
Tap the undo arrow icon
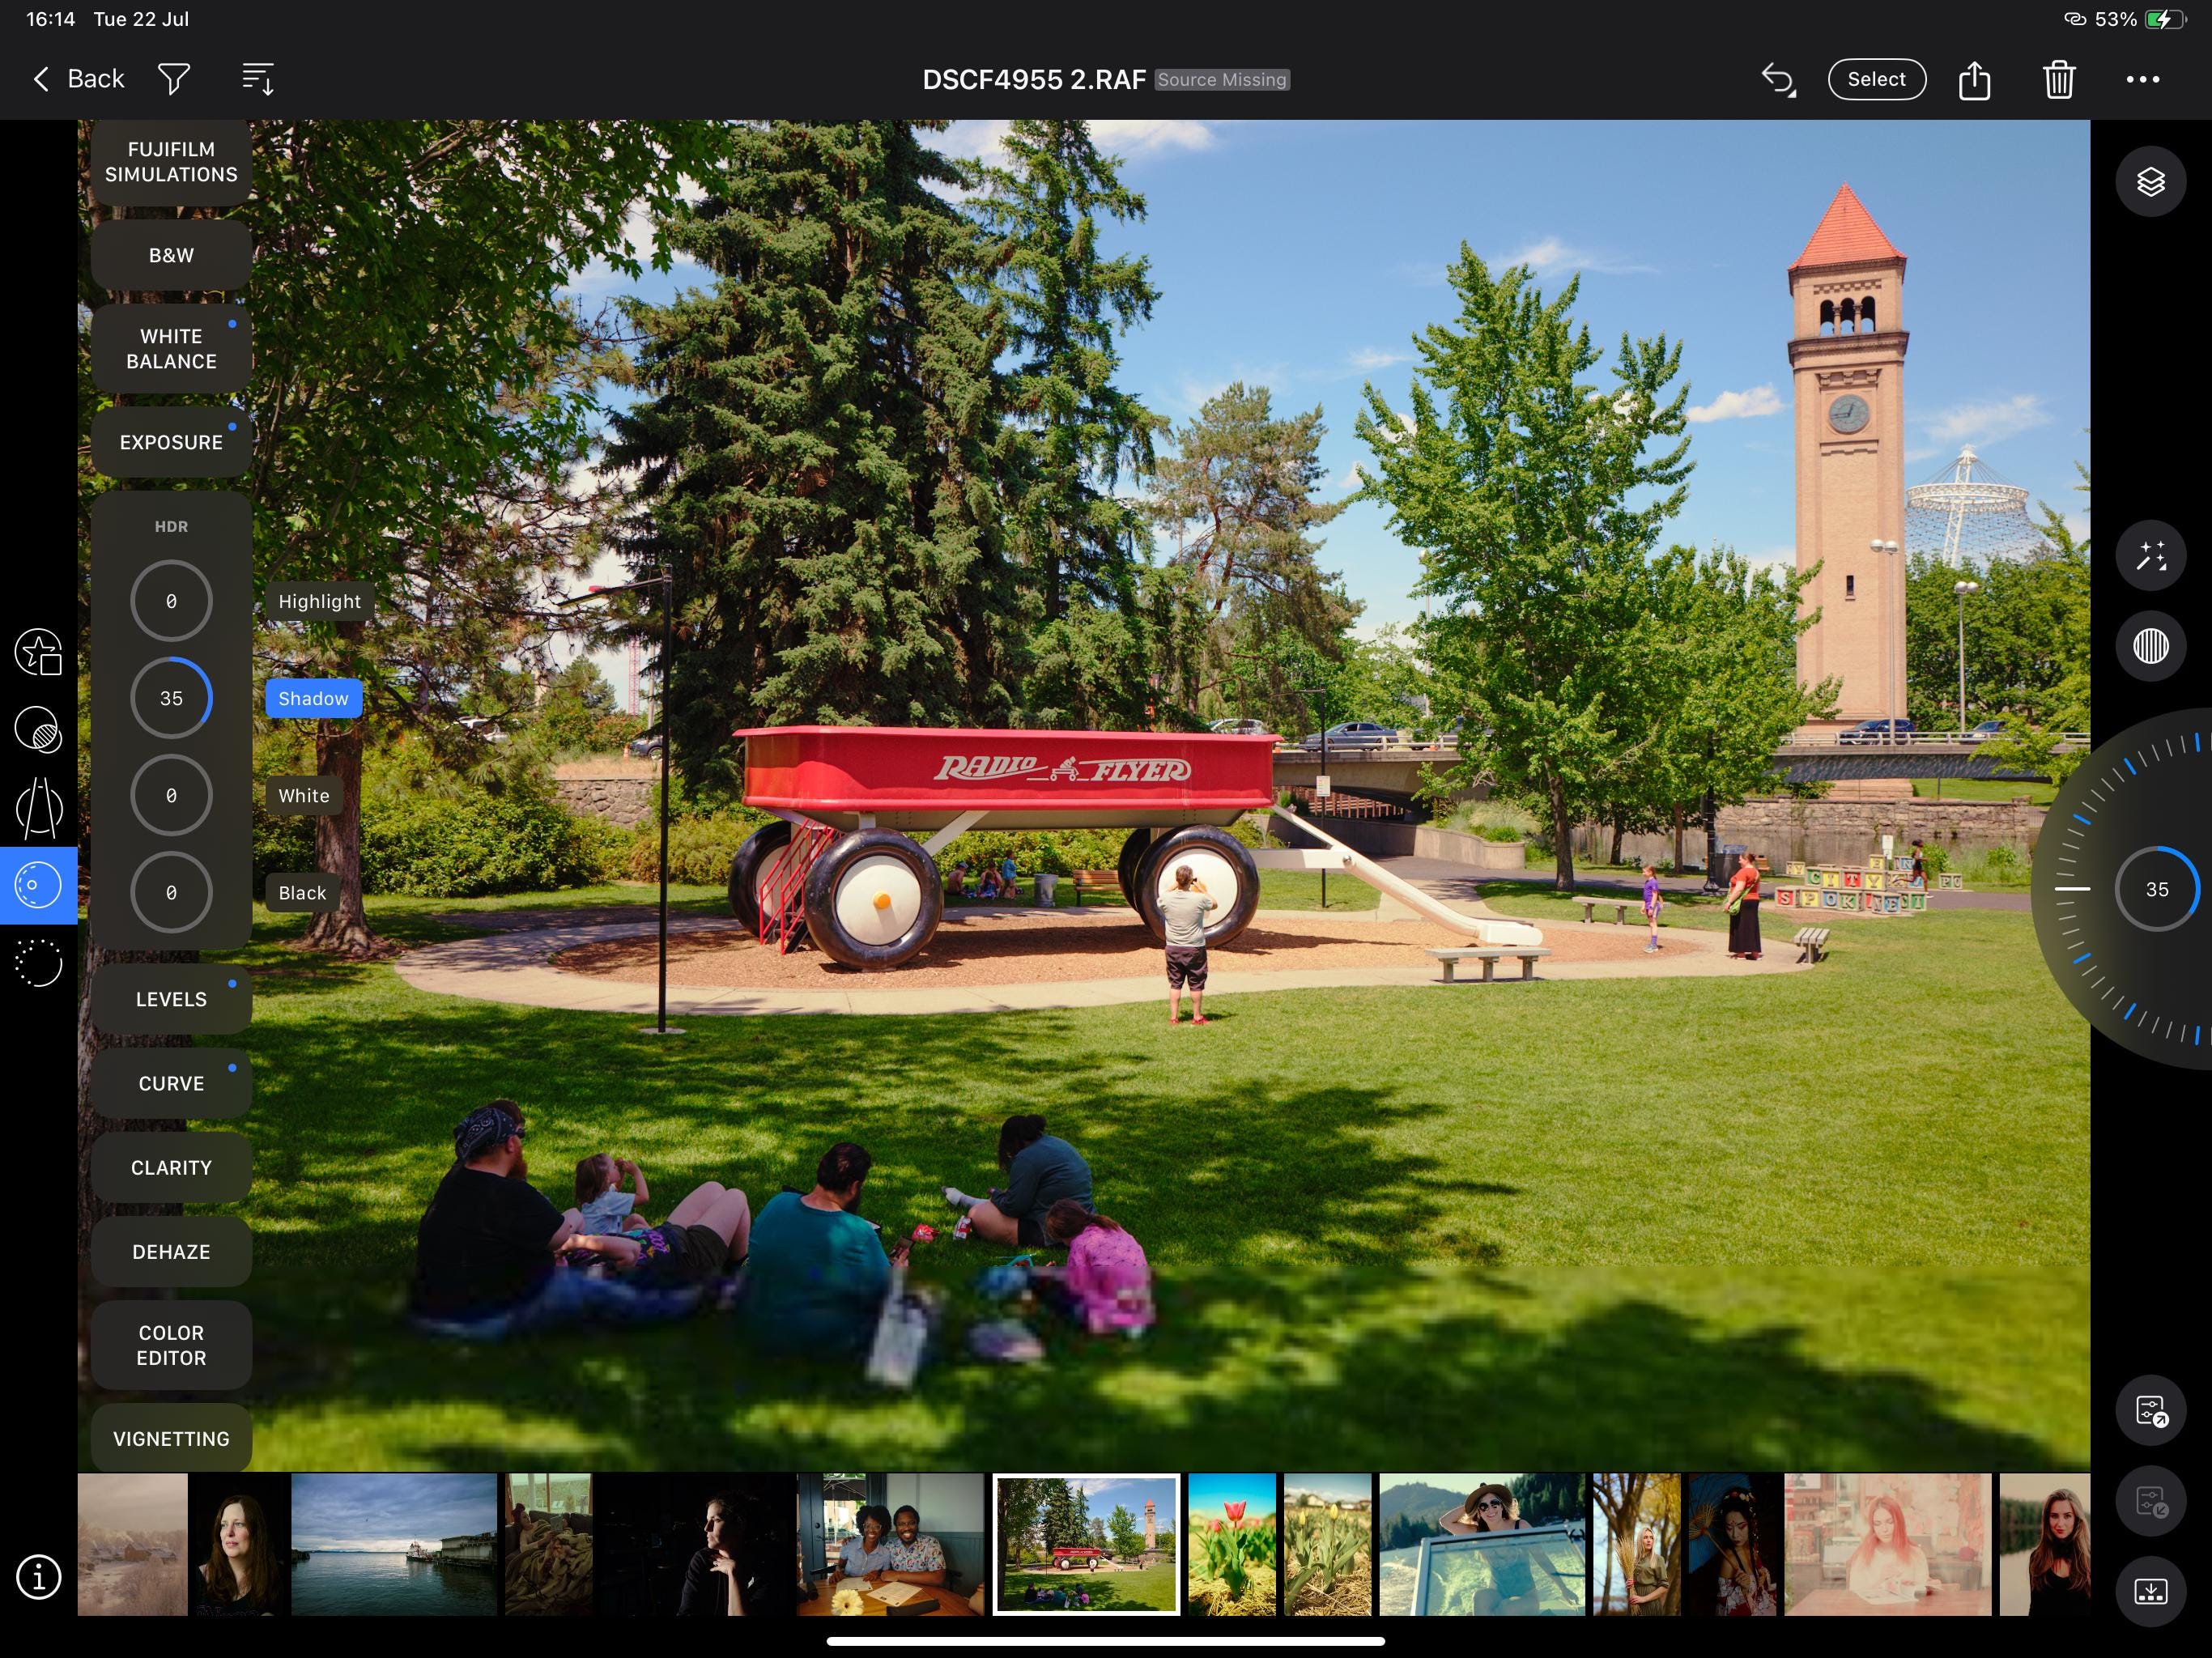(x=1778, y=79)
